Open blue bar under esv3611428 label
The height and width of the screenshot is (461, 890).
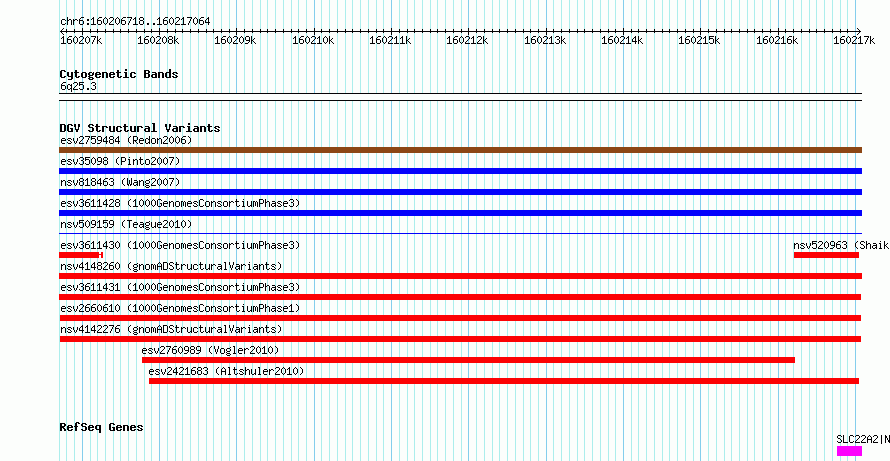click(460, 213)
